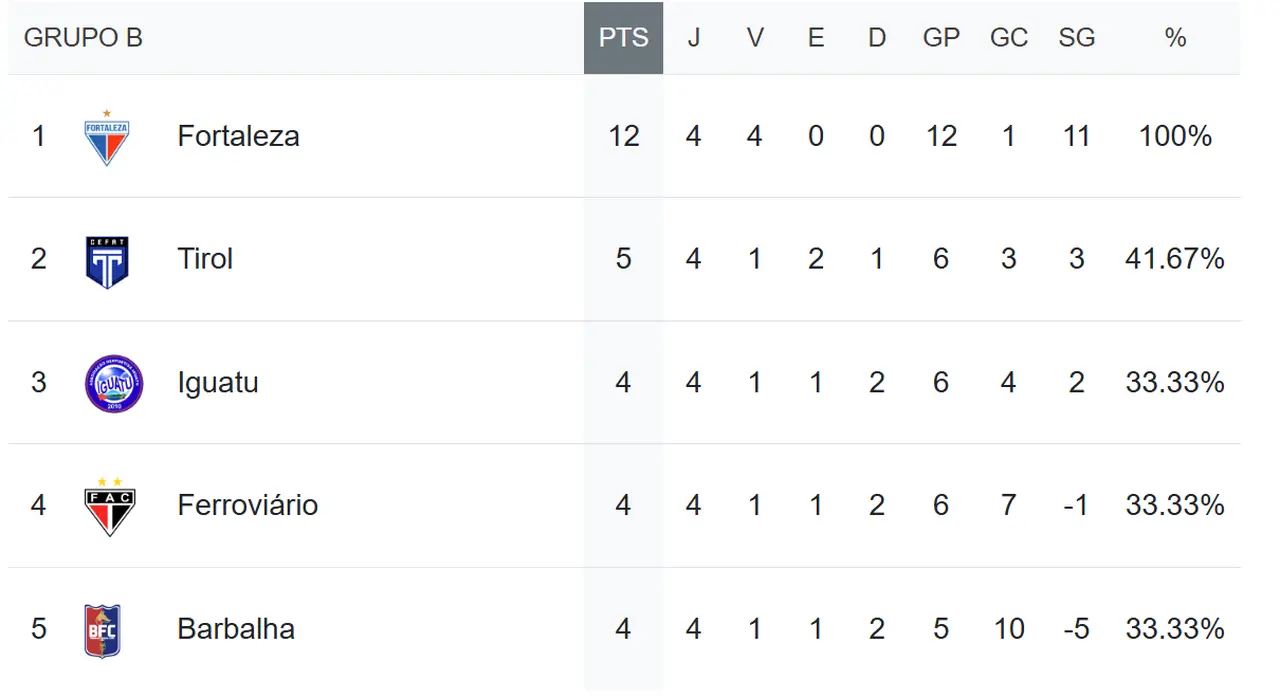
Task: Click the Tirol club shield logo
Action: pyautogui.click(x=107, y=262)
